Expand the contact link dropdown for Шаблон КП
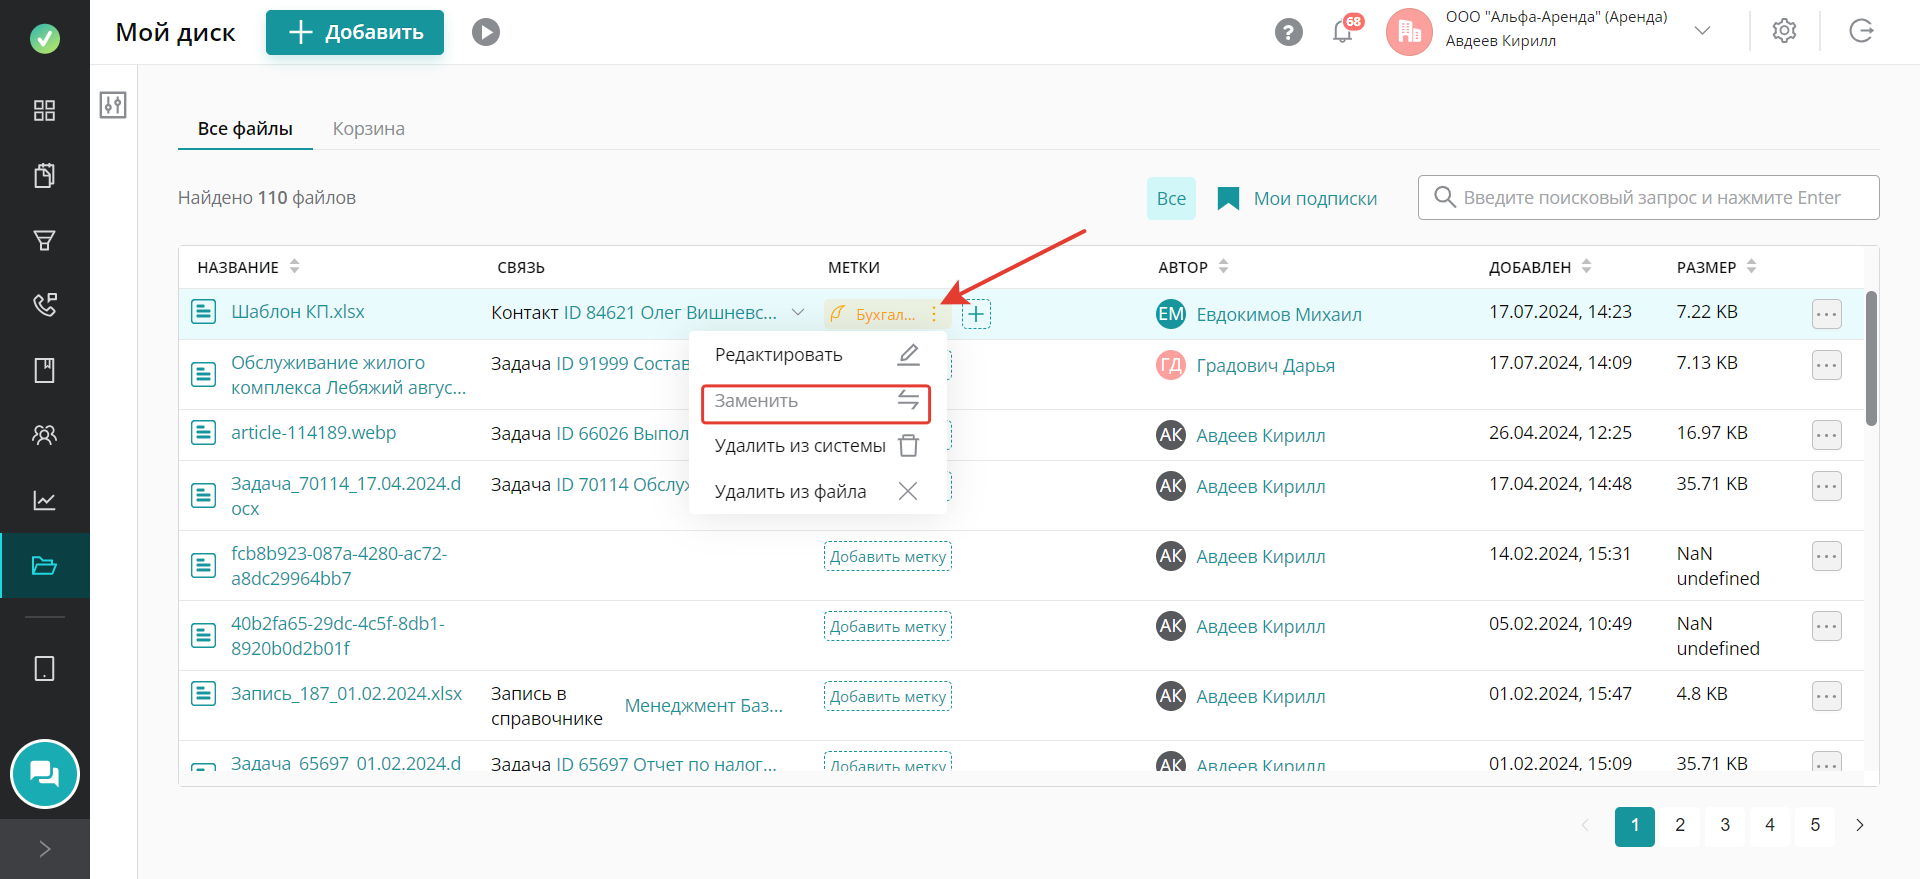Viewport: 1920px width, 879px height. 798,313
